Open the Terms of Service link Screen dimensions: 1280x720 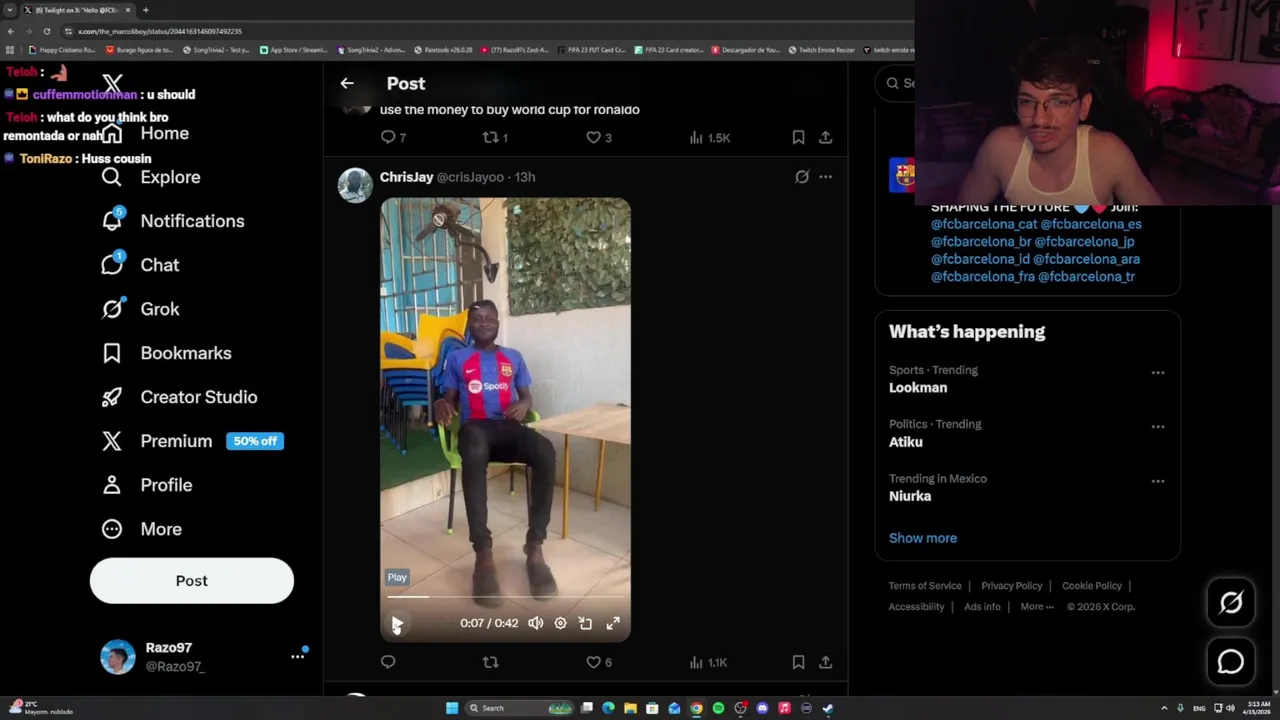[x=925, y=586]
